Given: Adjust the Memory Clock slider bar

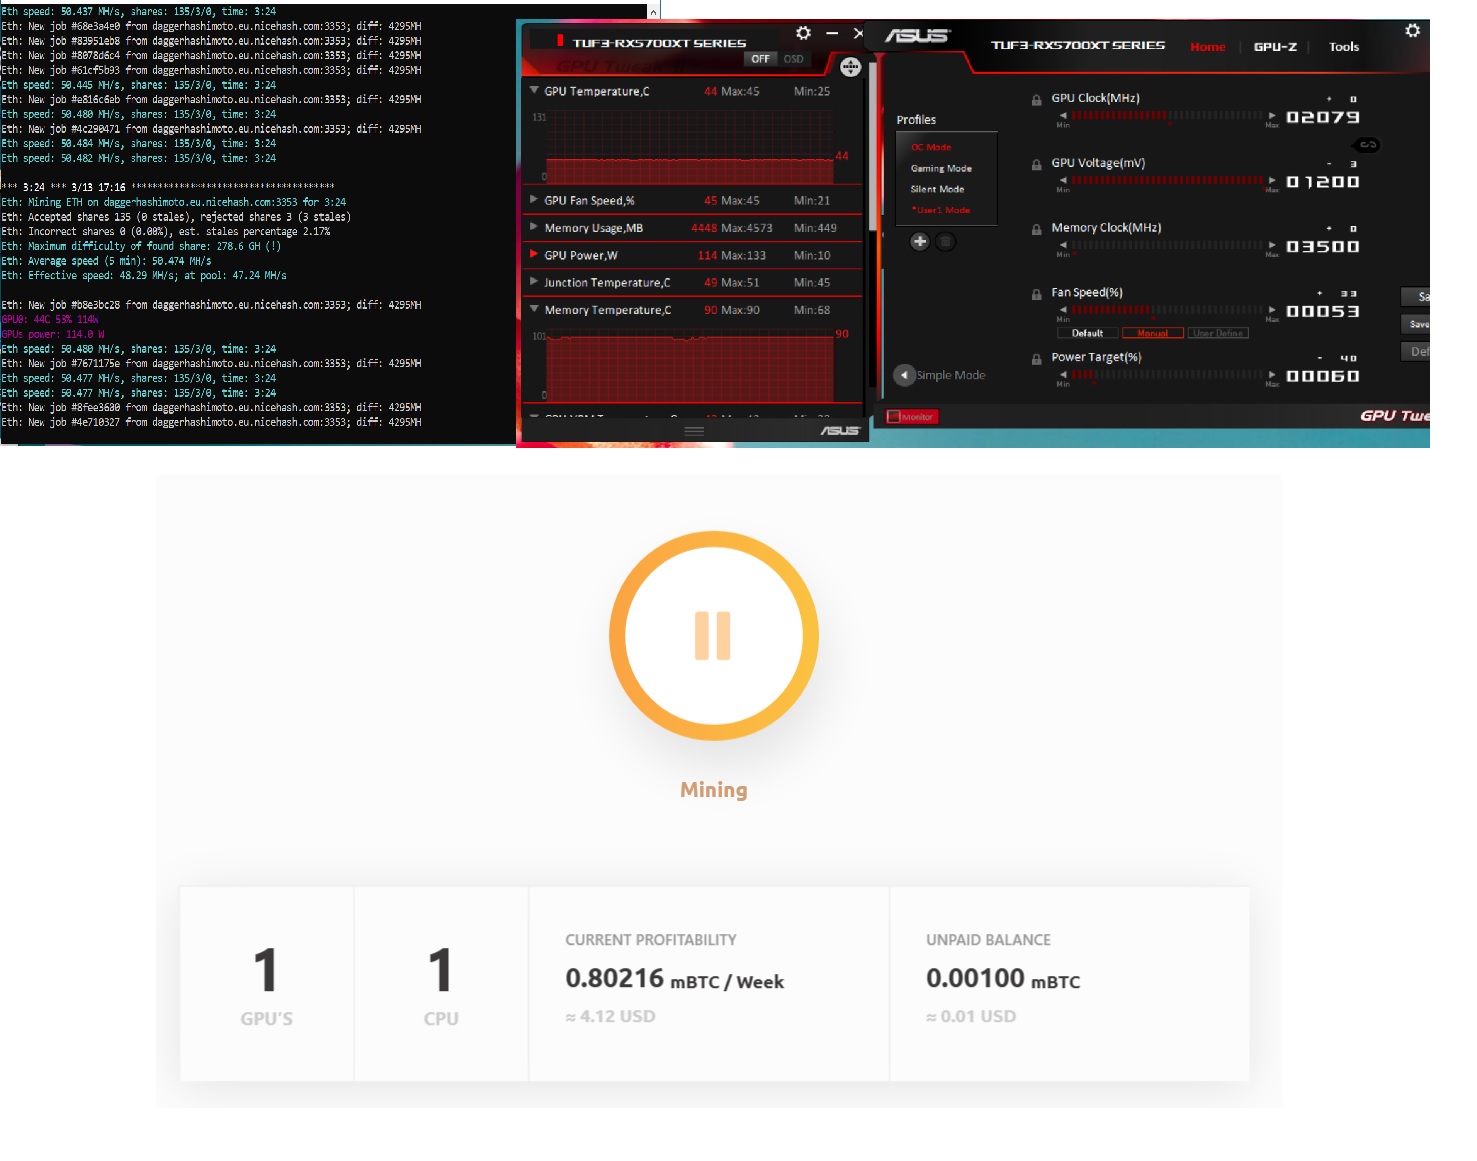Looking at the screenshot, I should (x=1168, y=245).
